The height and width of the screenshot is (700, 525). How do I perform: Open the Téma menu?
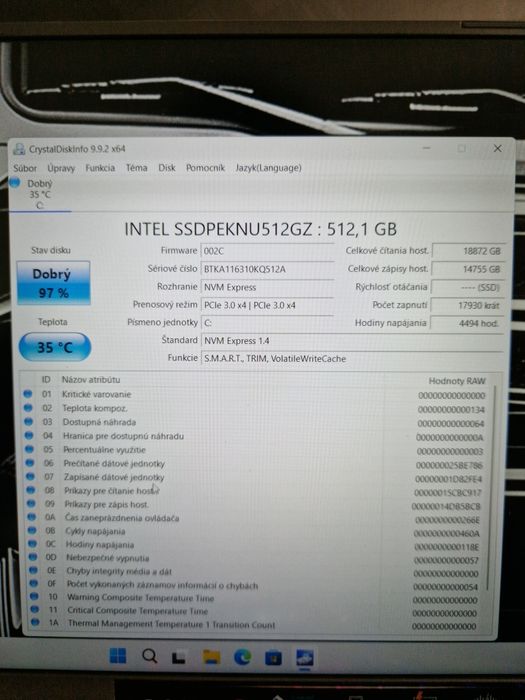click(136, 168)
